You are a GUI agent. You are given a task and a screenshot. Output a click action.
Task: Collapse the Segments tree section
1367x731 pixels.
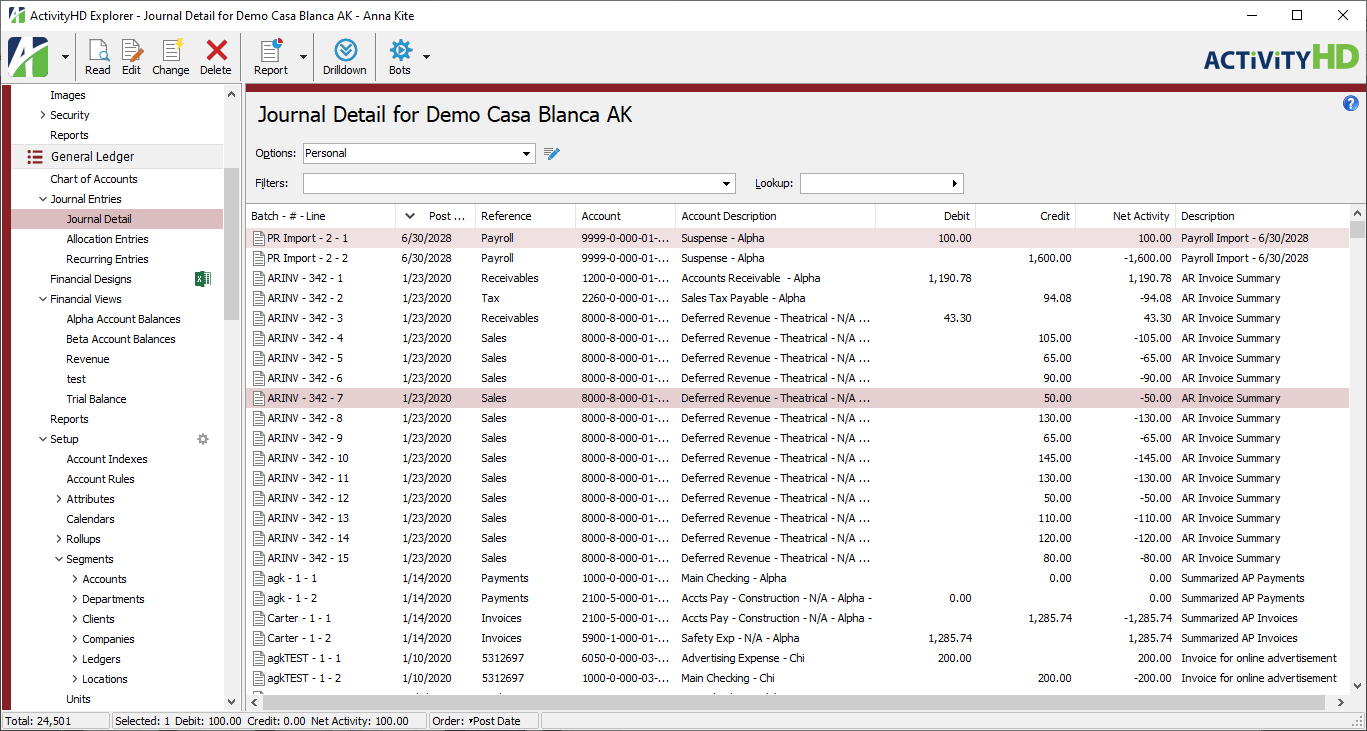pos(58,558)
